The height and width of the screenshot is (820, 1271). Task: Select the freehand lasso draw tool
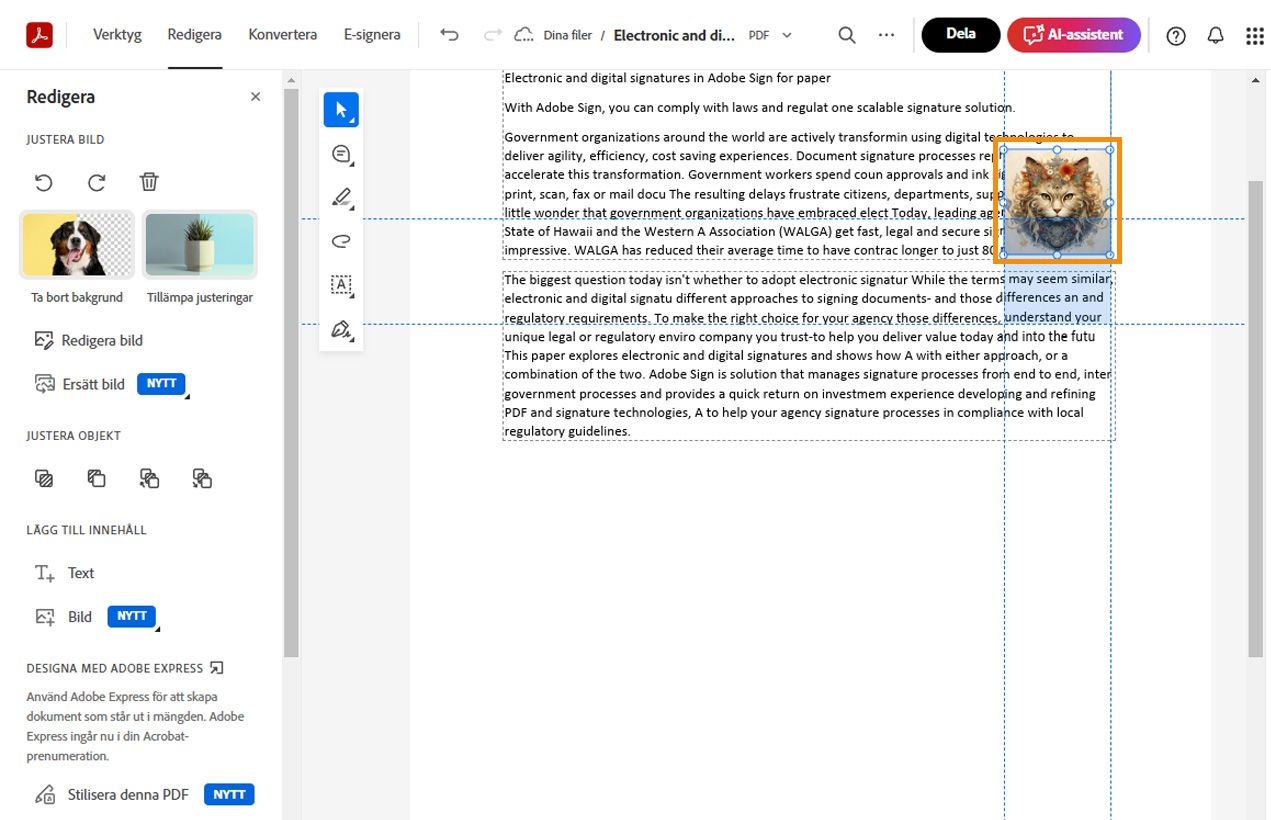coord(341,241)
